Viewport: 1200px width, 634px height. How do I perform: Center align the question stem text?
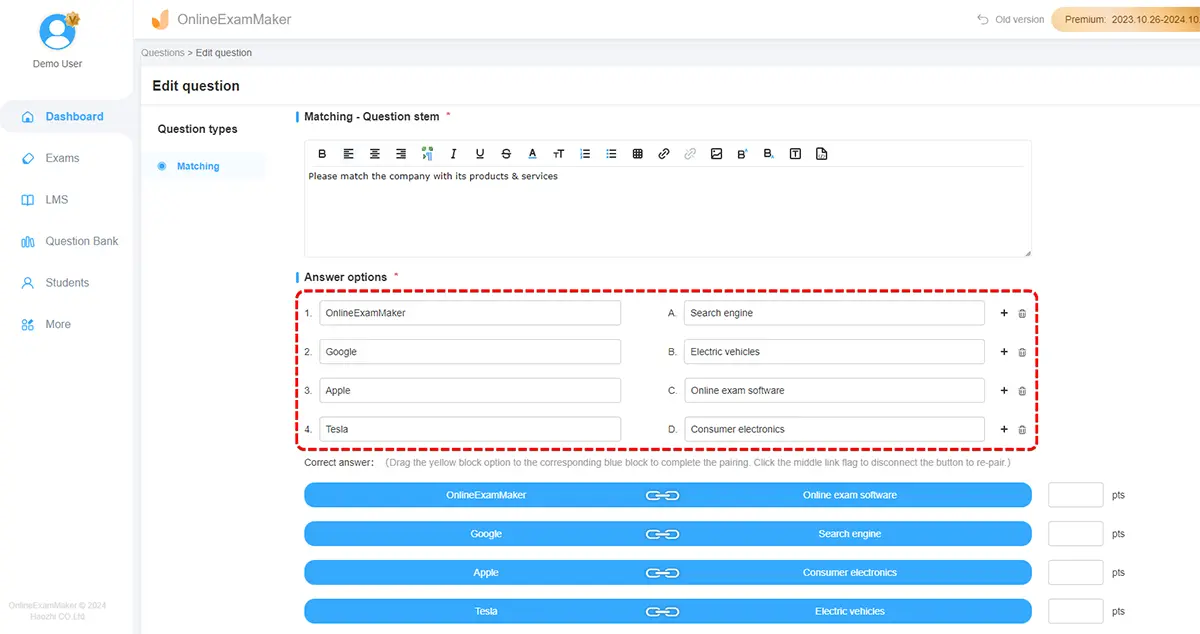375,154
